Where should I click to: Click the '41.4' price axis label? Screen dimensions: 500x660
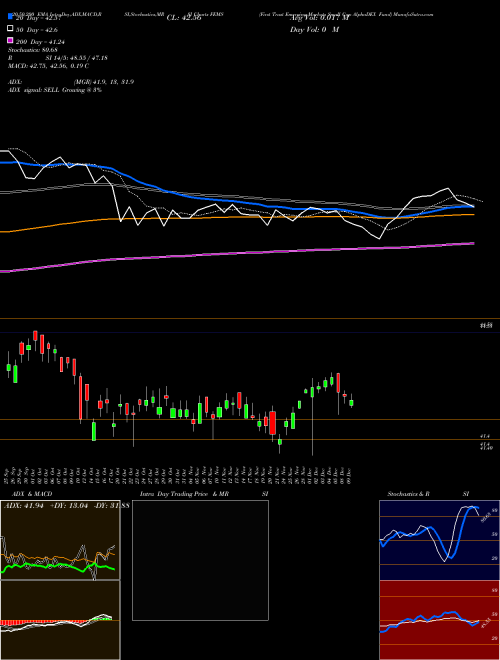pos(484,436)
